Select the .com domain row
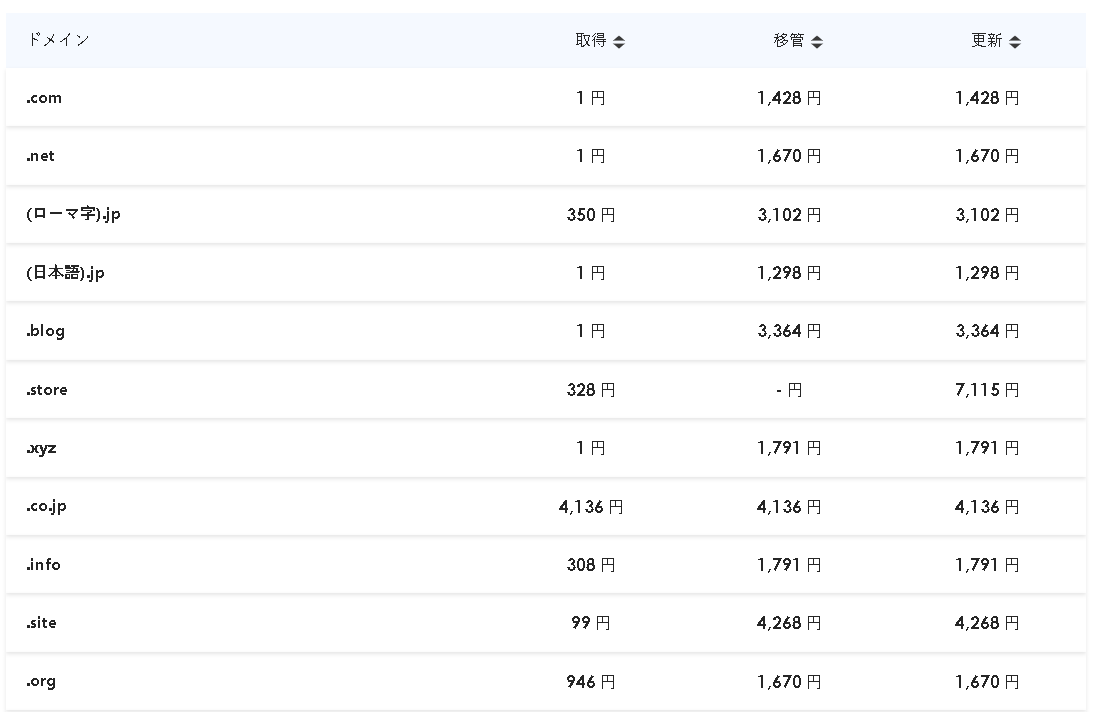The height and width of the screenshot is (712, 1106). coord(546,97)
